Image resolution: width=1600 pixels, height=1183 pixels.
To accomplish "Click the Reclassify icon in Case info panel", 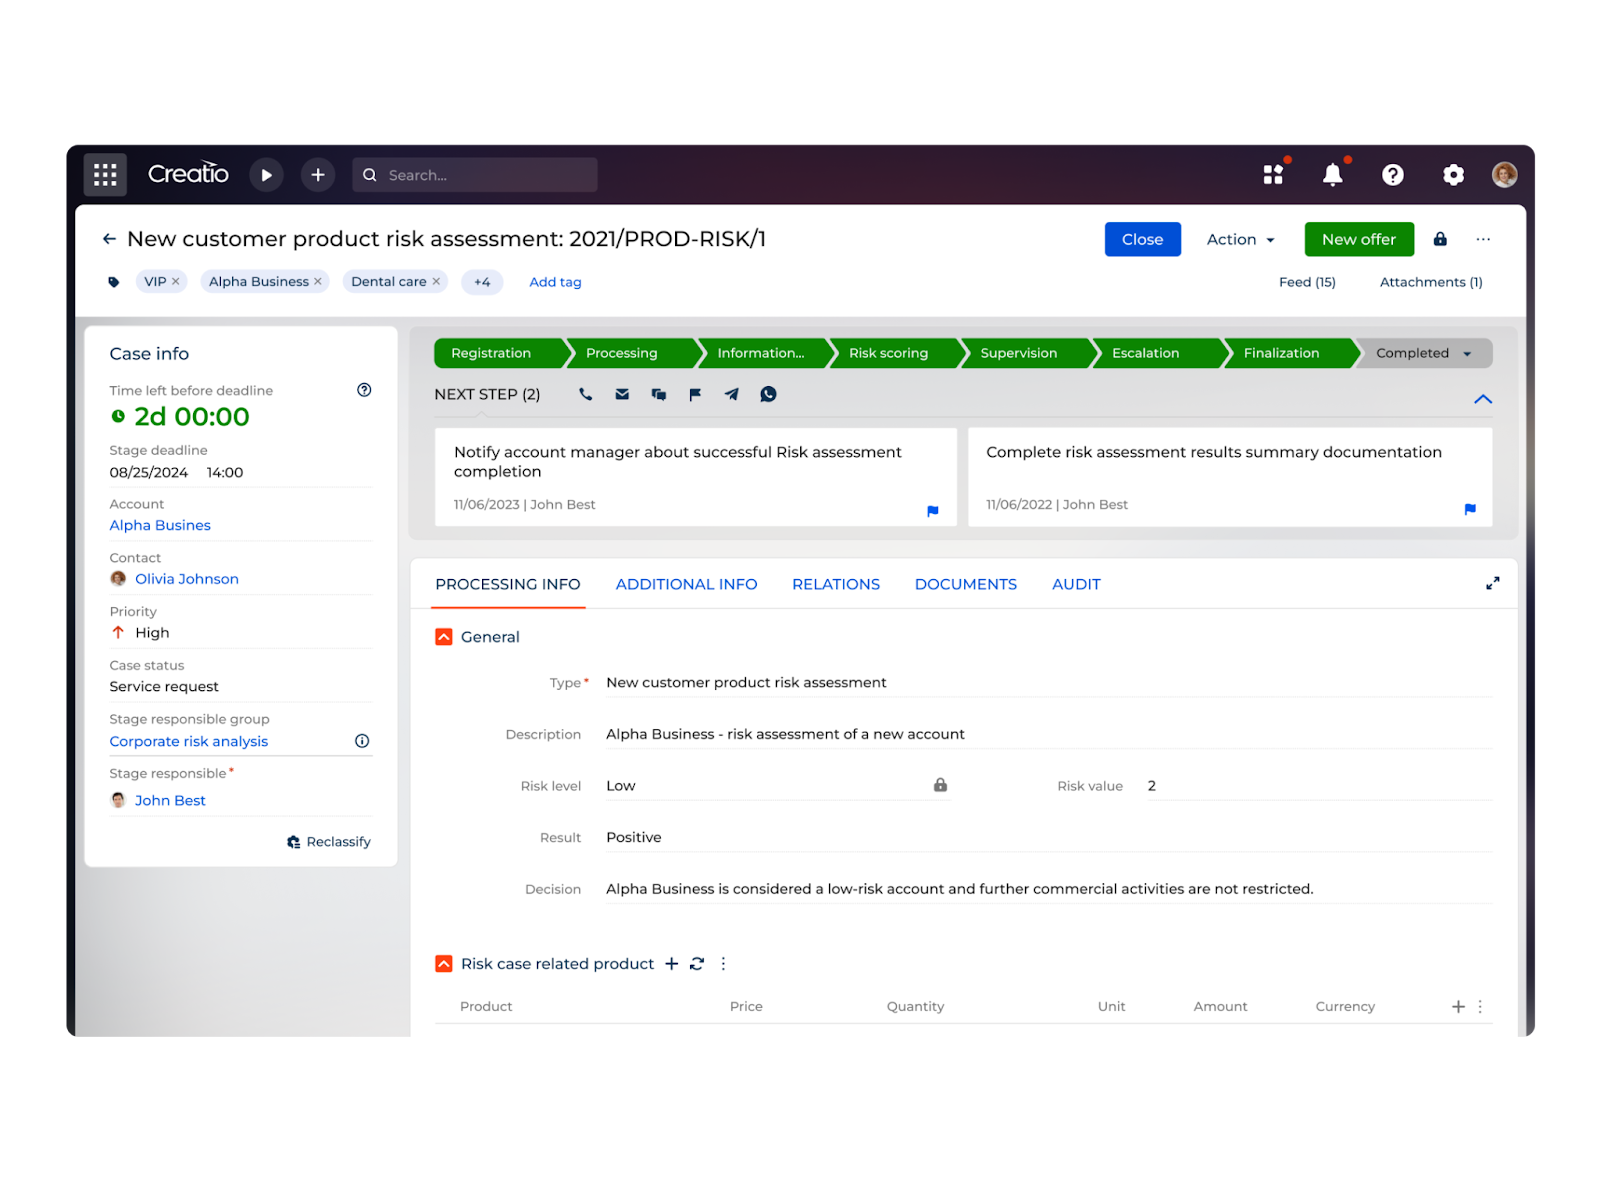I will pos(293,841).
